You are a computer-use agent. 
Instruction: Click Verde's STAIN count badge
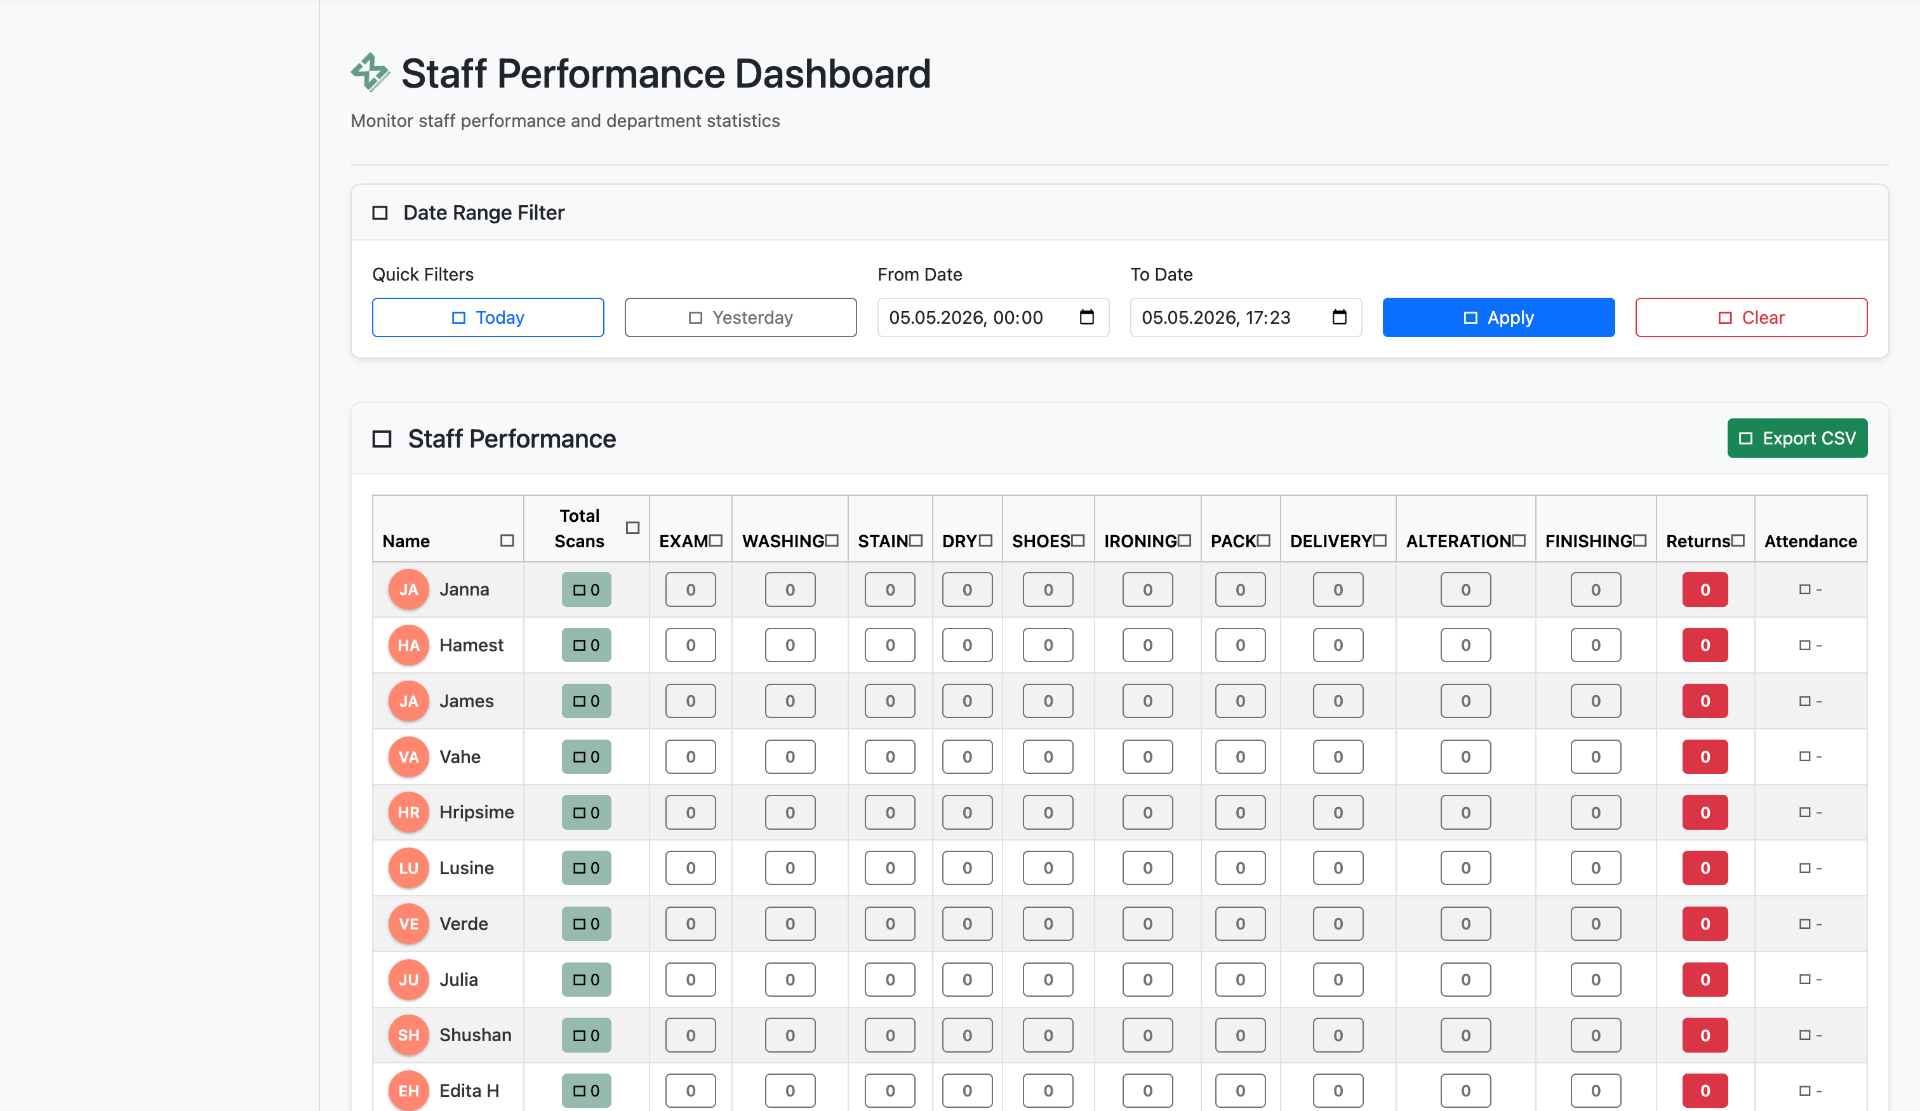(890, 924)
